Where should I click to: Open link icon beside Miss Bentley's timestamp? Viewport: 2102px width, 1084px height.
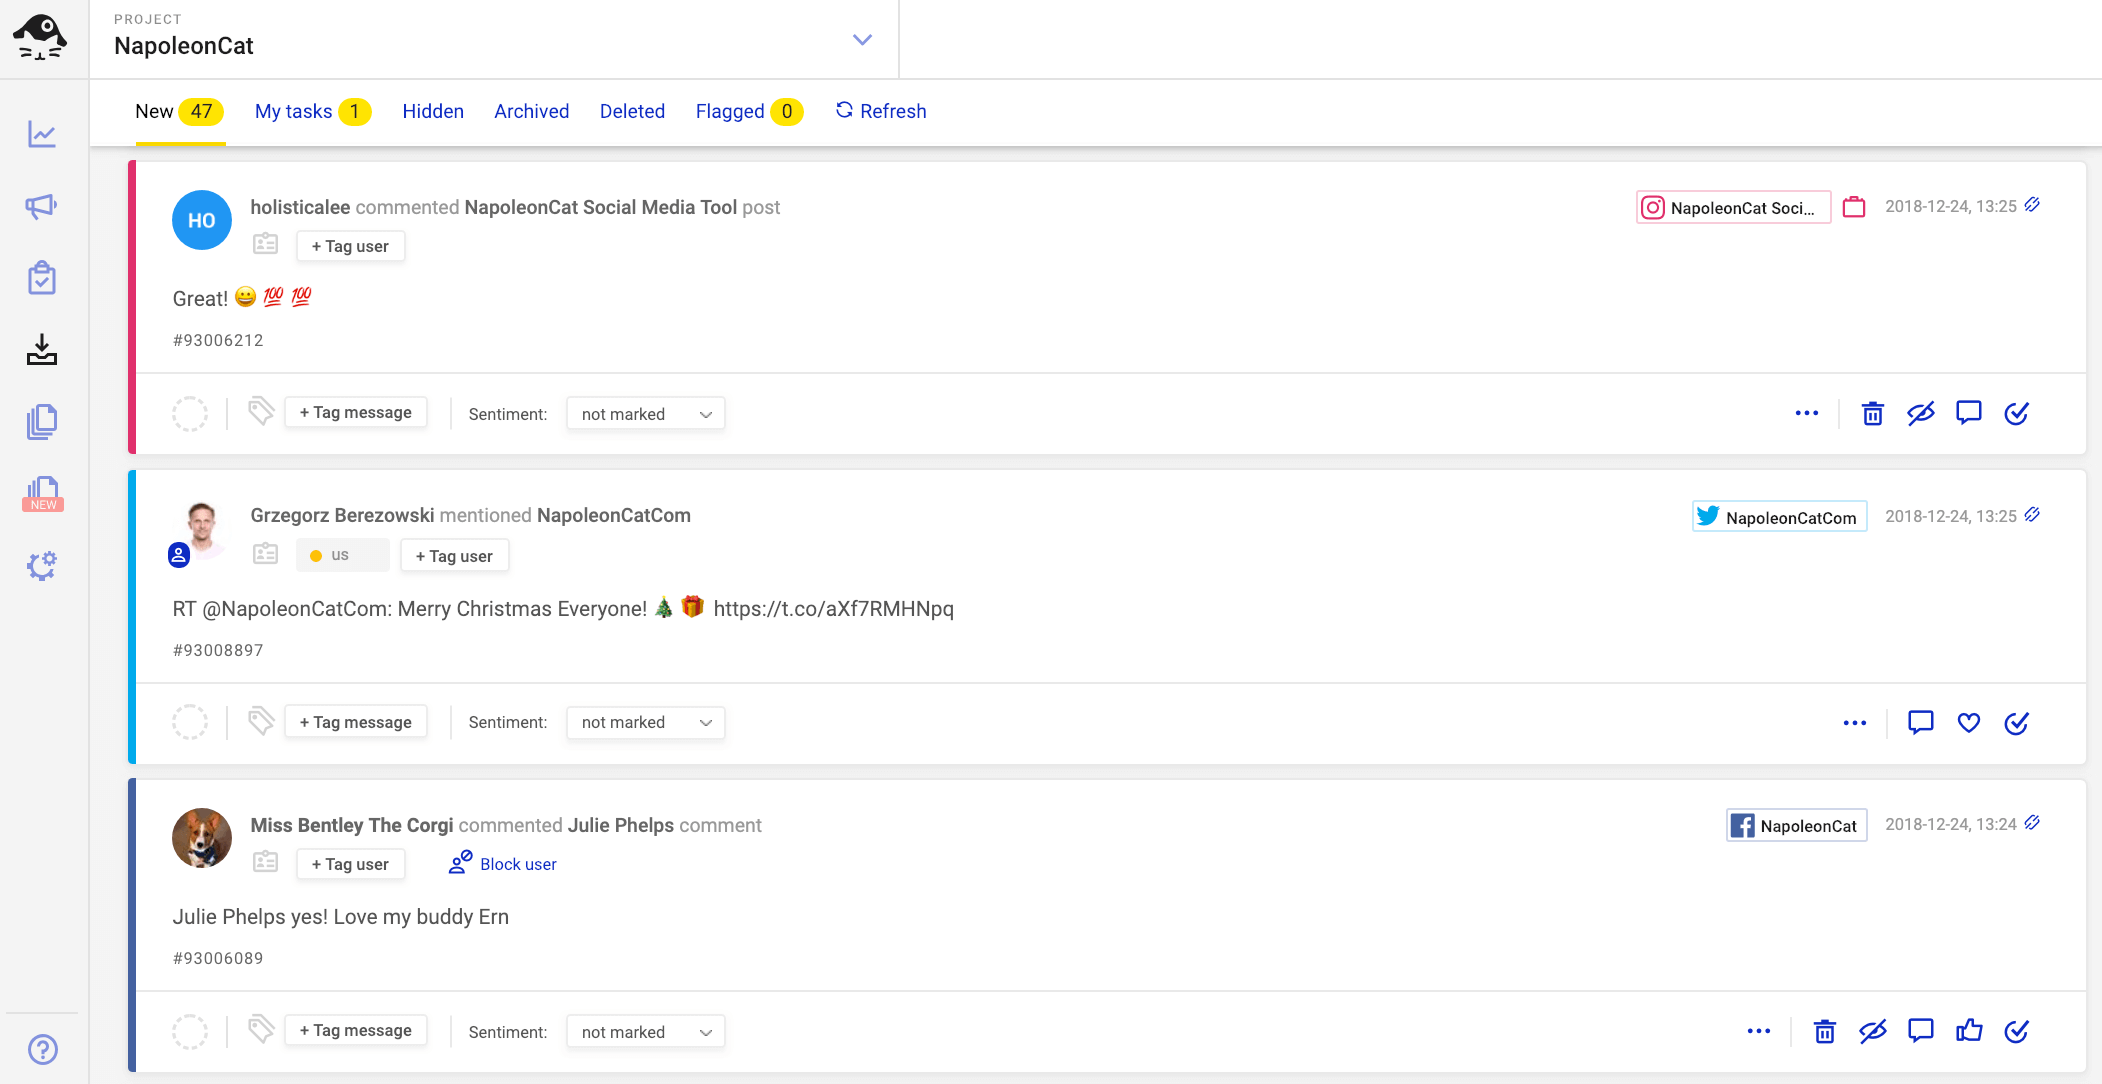(x=2032, y=823)
